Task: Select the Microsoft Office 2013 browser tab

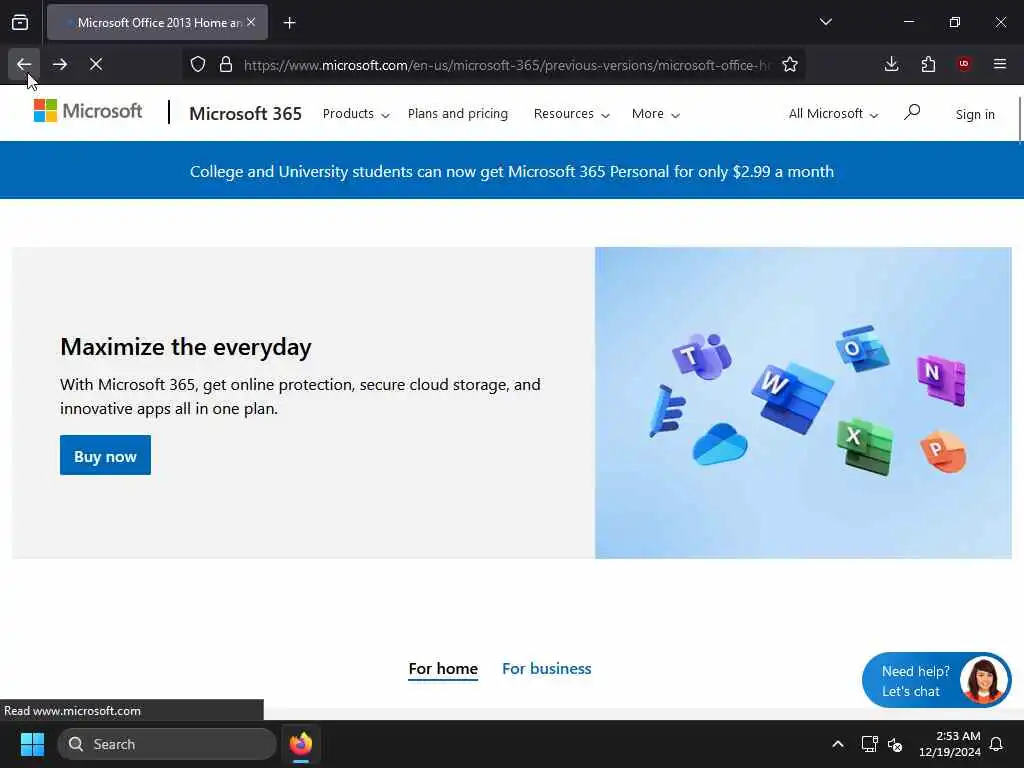Action: [x=157, y=22]
